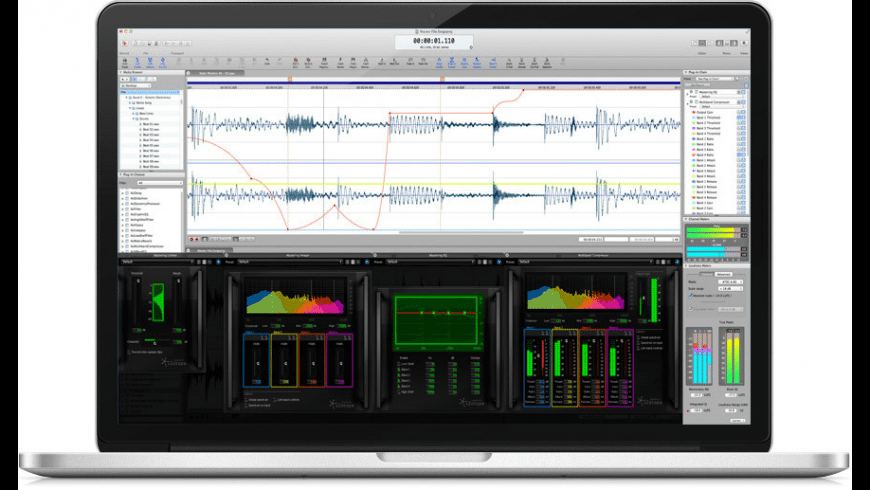Image resolution: width=870 pixels, height=490 pixels.
Task: Click the small gear beside the time display
Action: pyautogui.click(x=471, y=47)
